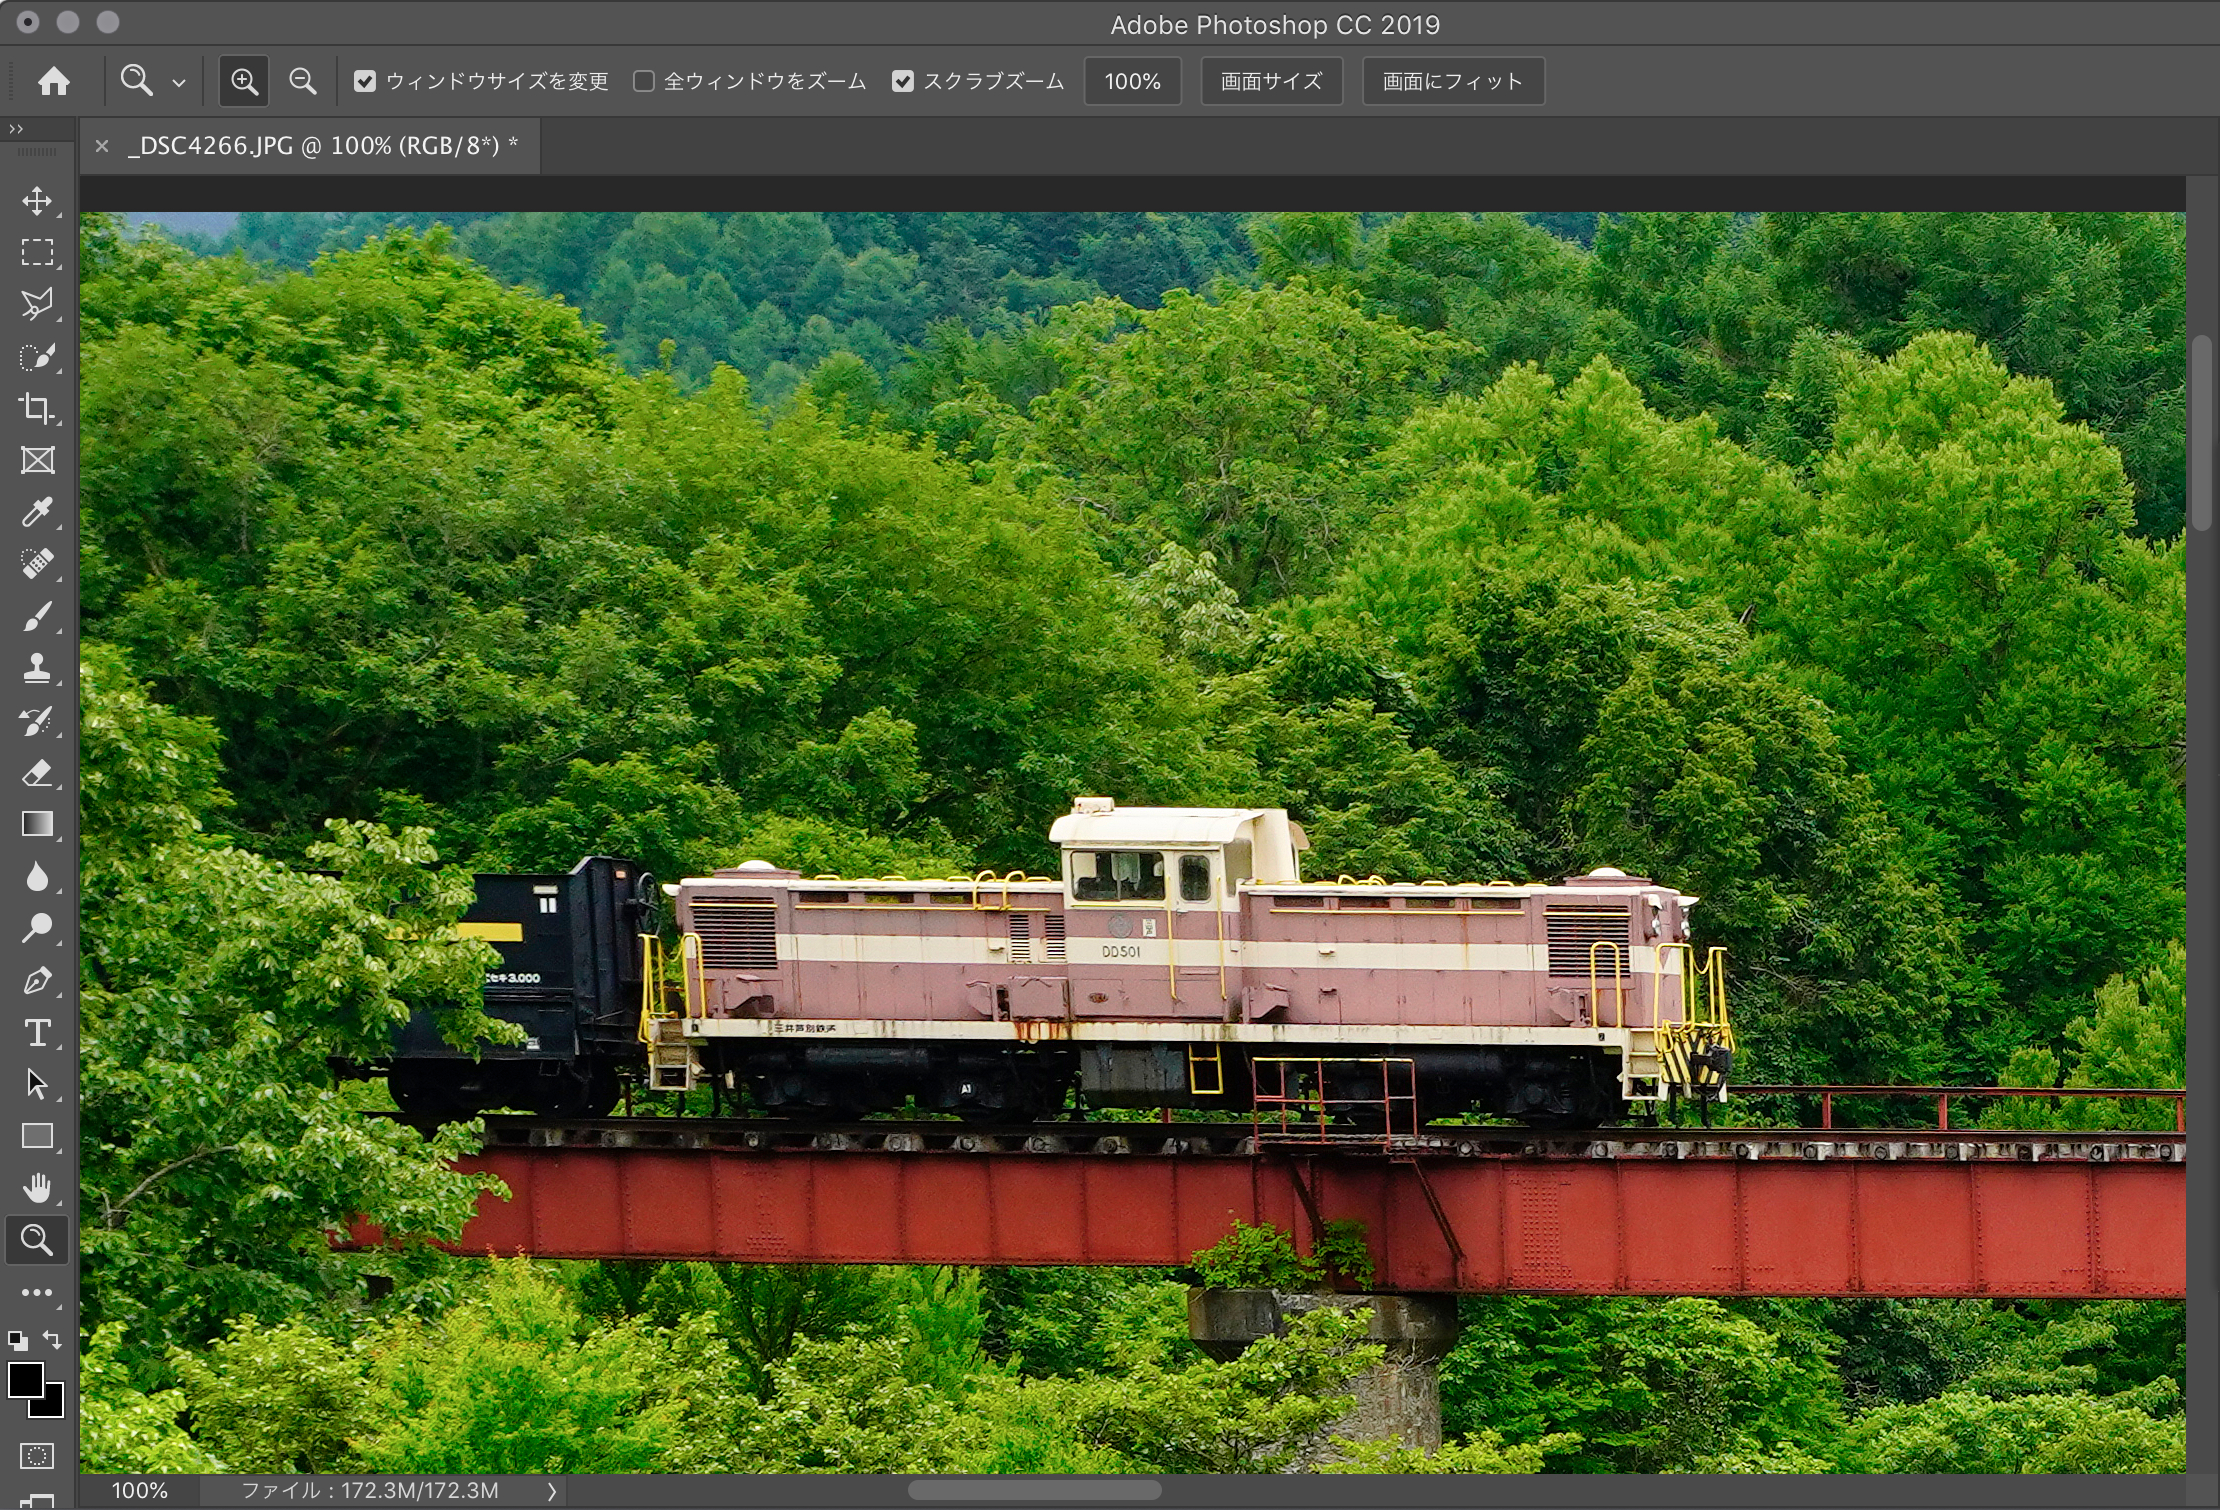Click the zoom-out magnifier in options bar

[x=302, y=81]
